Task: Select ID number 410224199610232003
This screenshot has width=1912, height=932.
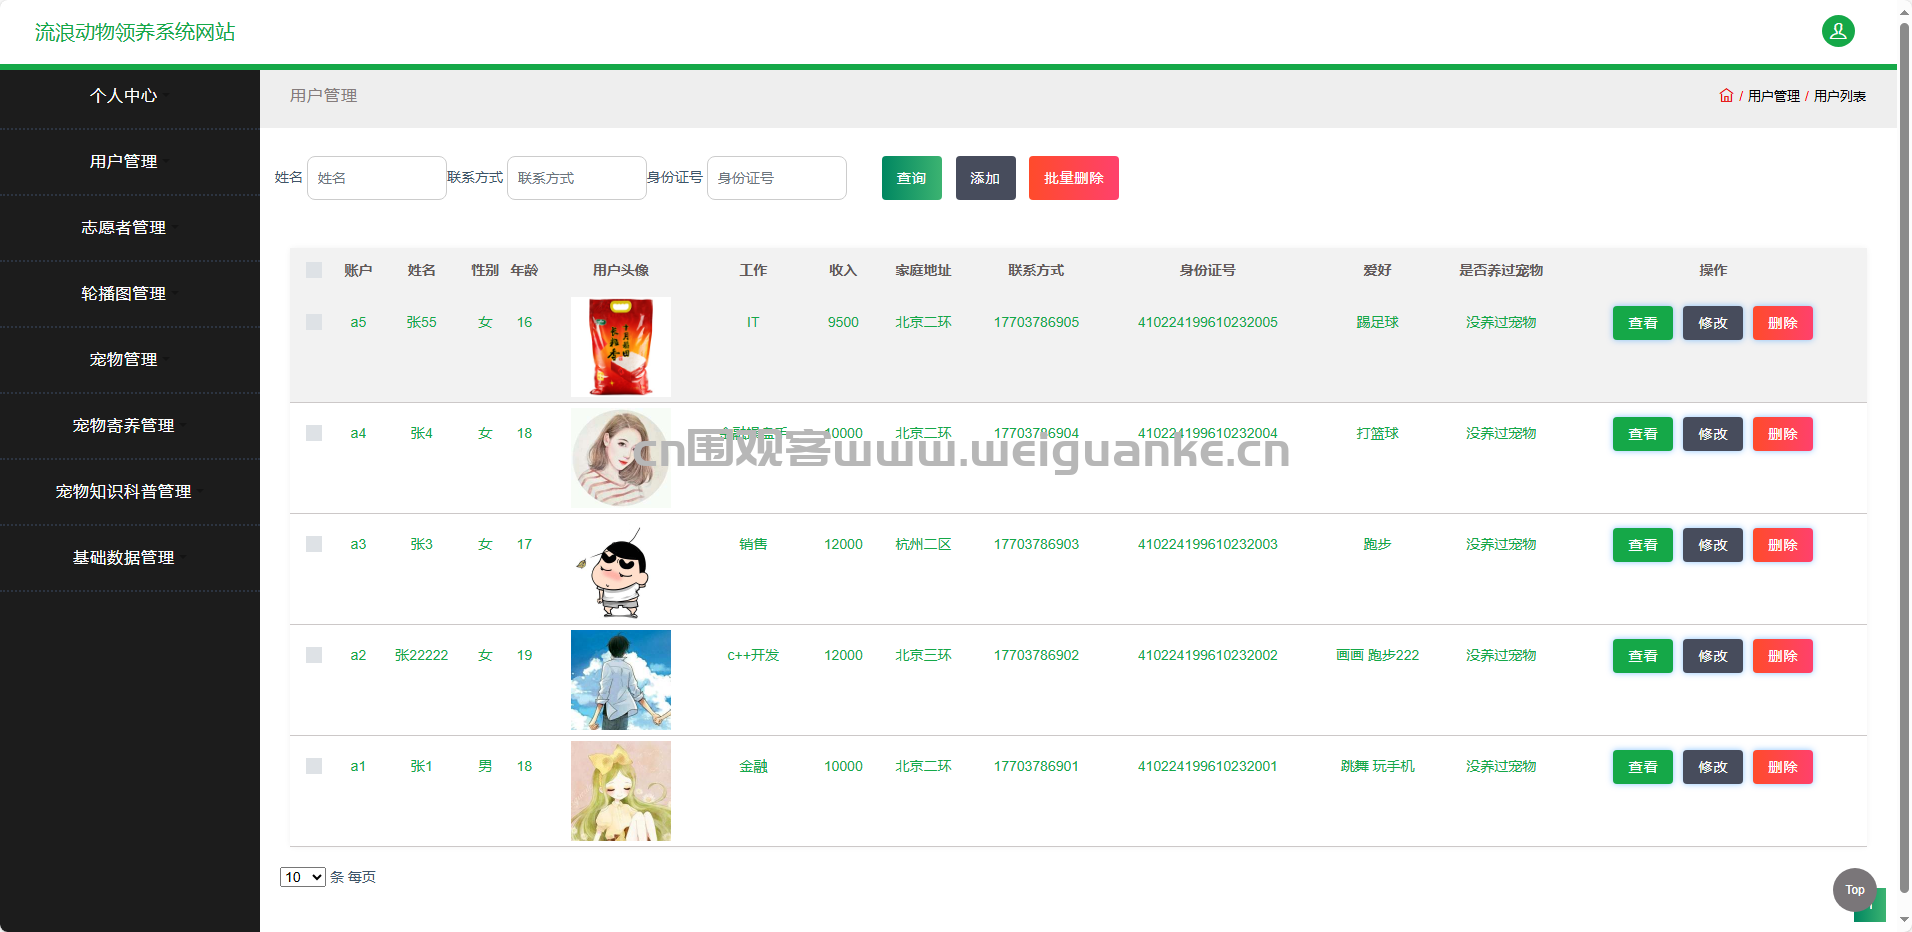Action: pos(1207,544)
